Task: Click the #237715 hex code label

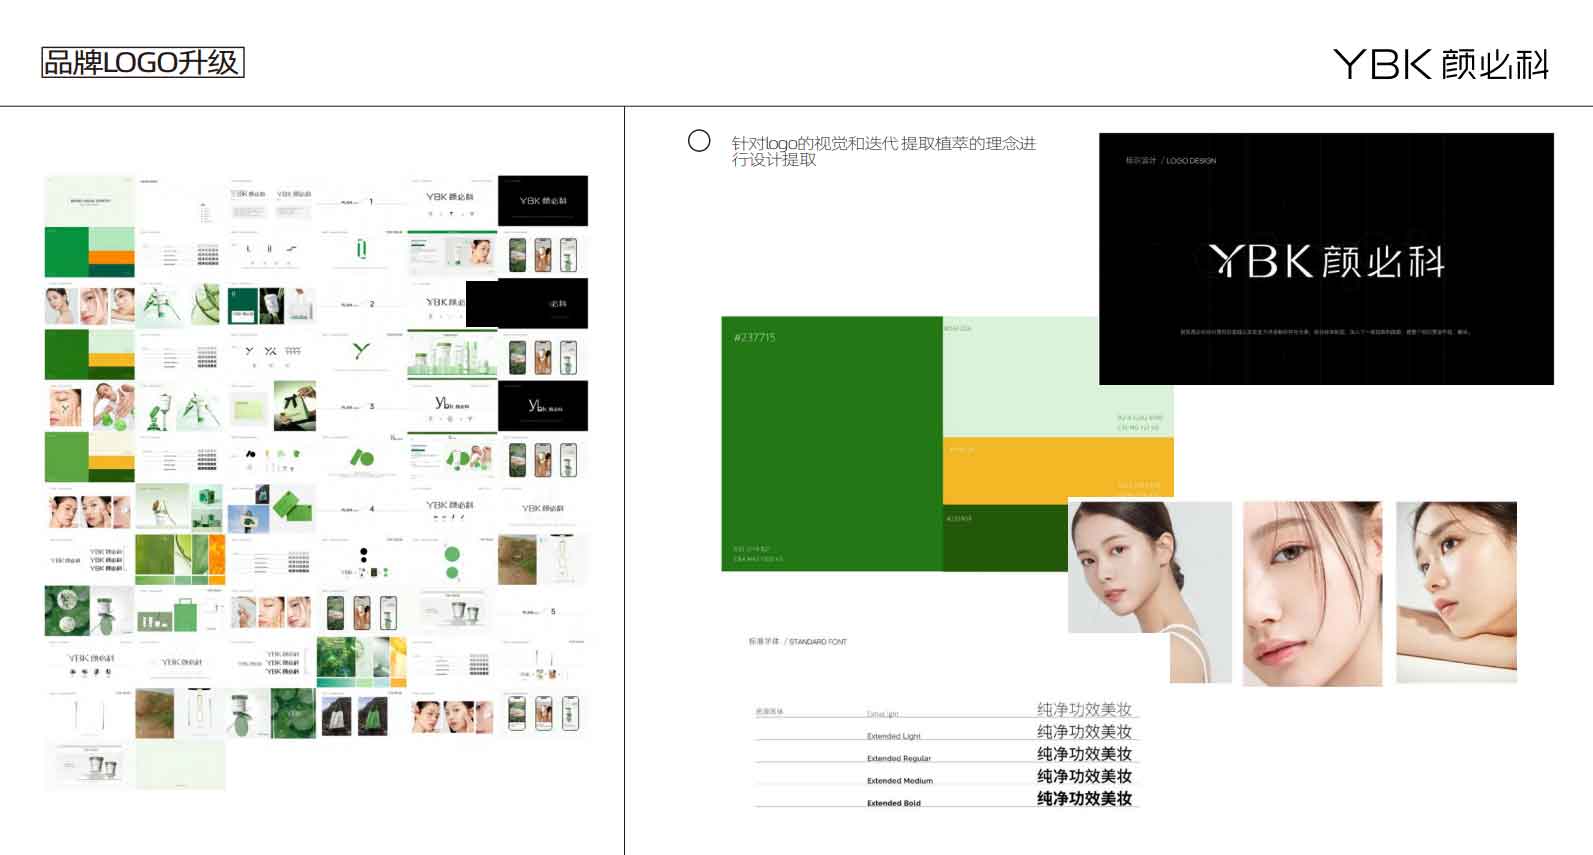Action: coord(755,337)
